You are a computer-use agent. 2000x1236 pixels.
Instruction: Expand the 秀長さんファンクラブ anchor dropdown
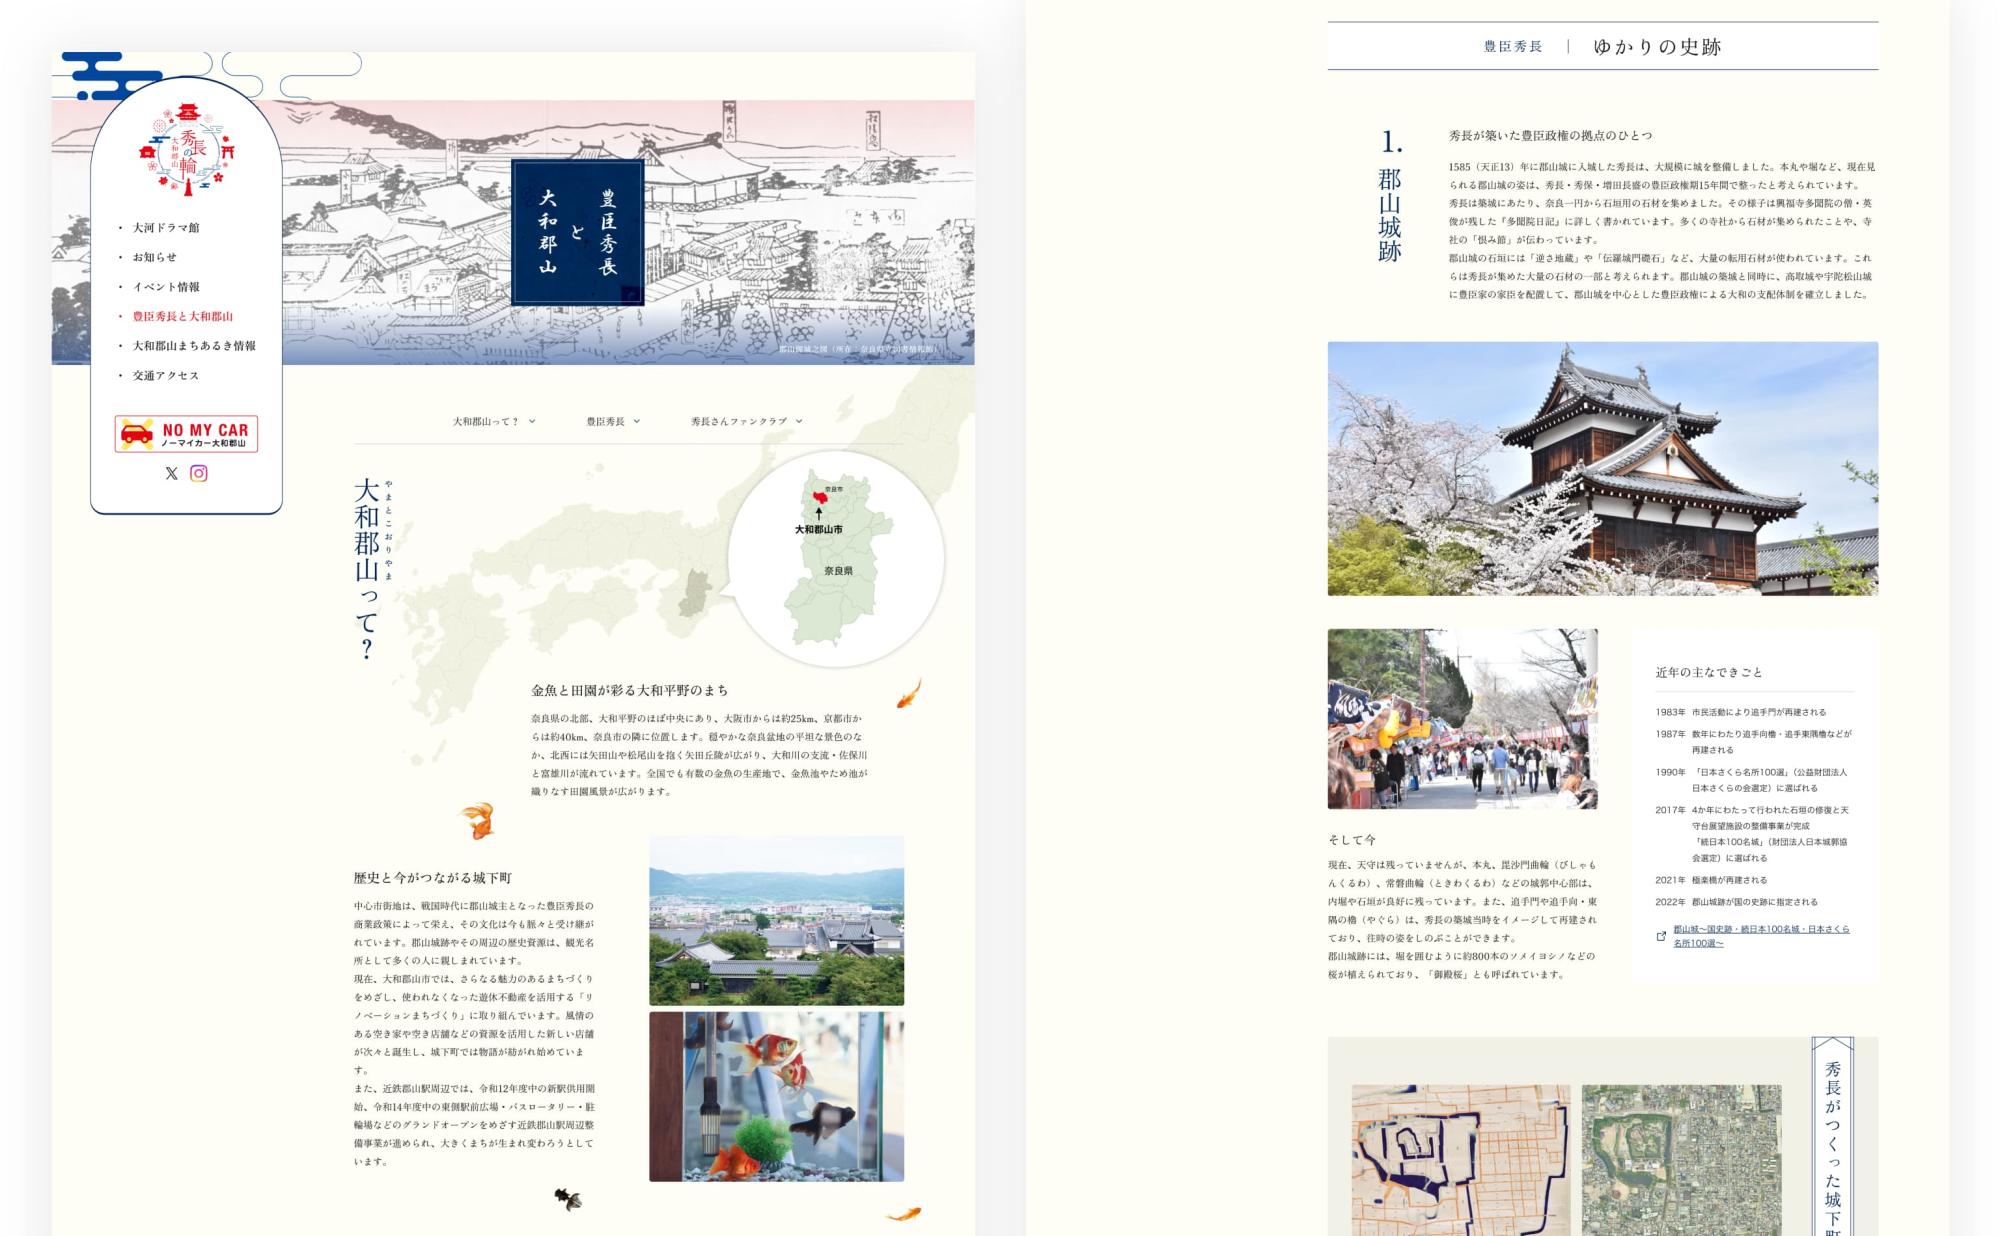coord(746,422)
